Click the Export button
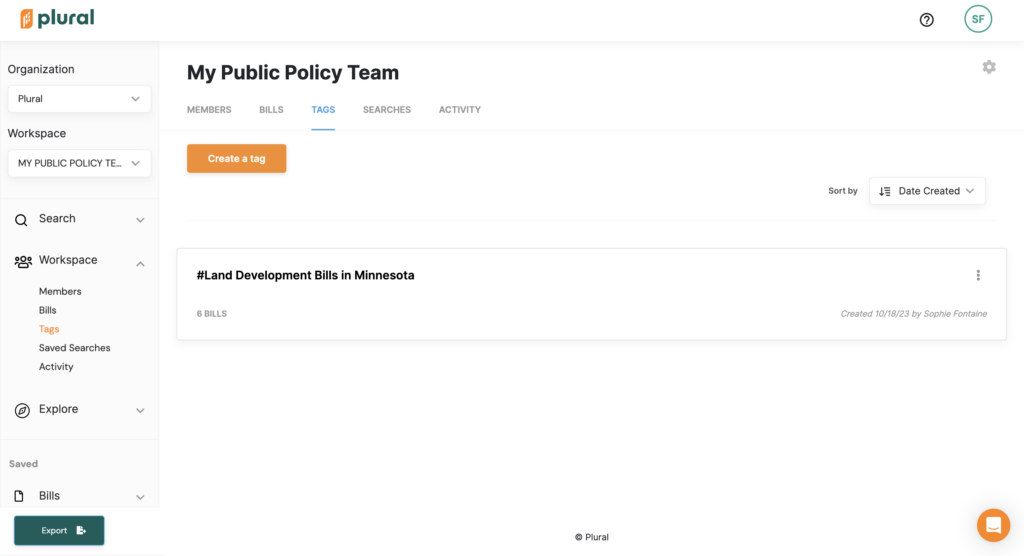Image resolution: width=1024 pixels, height=556 pixels. (59, 530)
